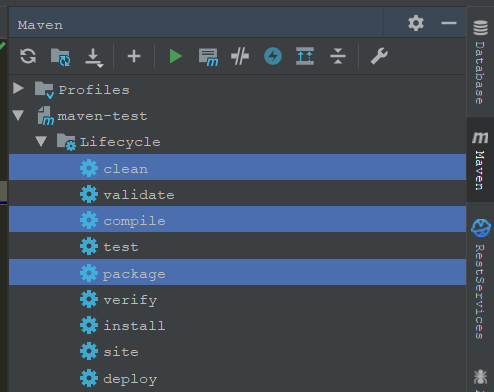Collapse the maven-test project node
Viewport: 494px width, 392px height.
[x=18, y=115]
